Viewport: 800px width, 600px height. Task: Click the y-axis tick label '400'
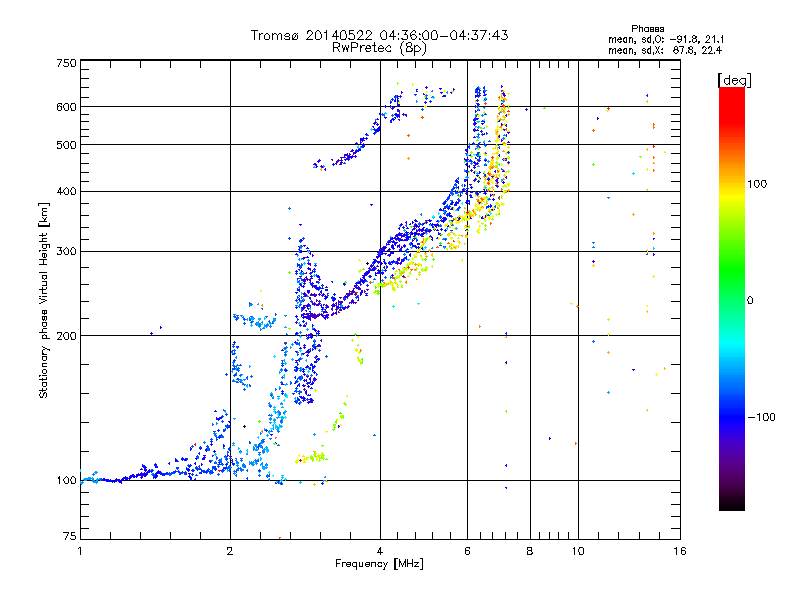(x=66, y=192)
